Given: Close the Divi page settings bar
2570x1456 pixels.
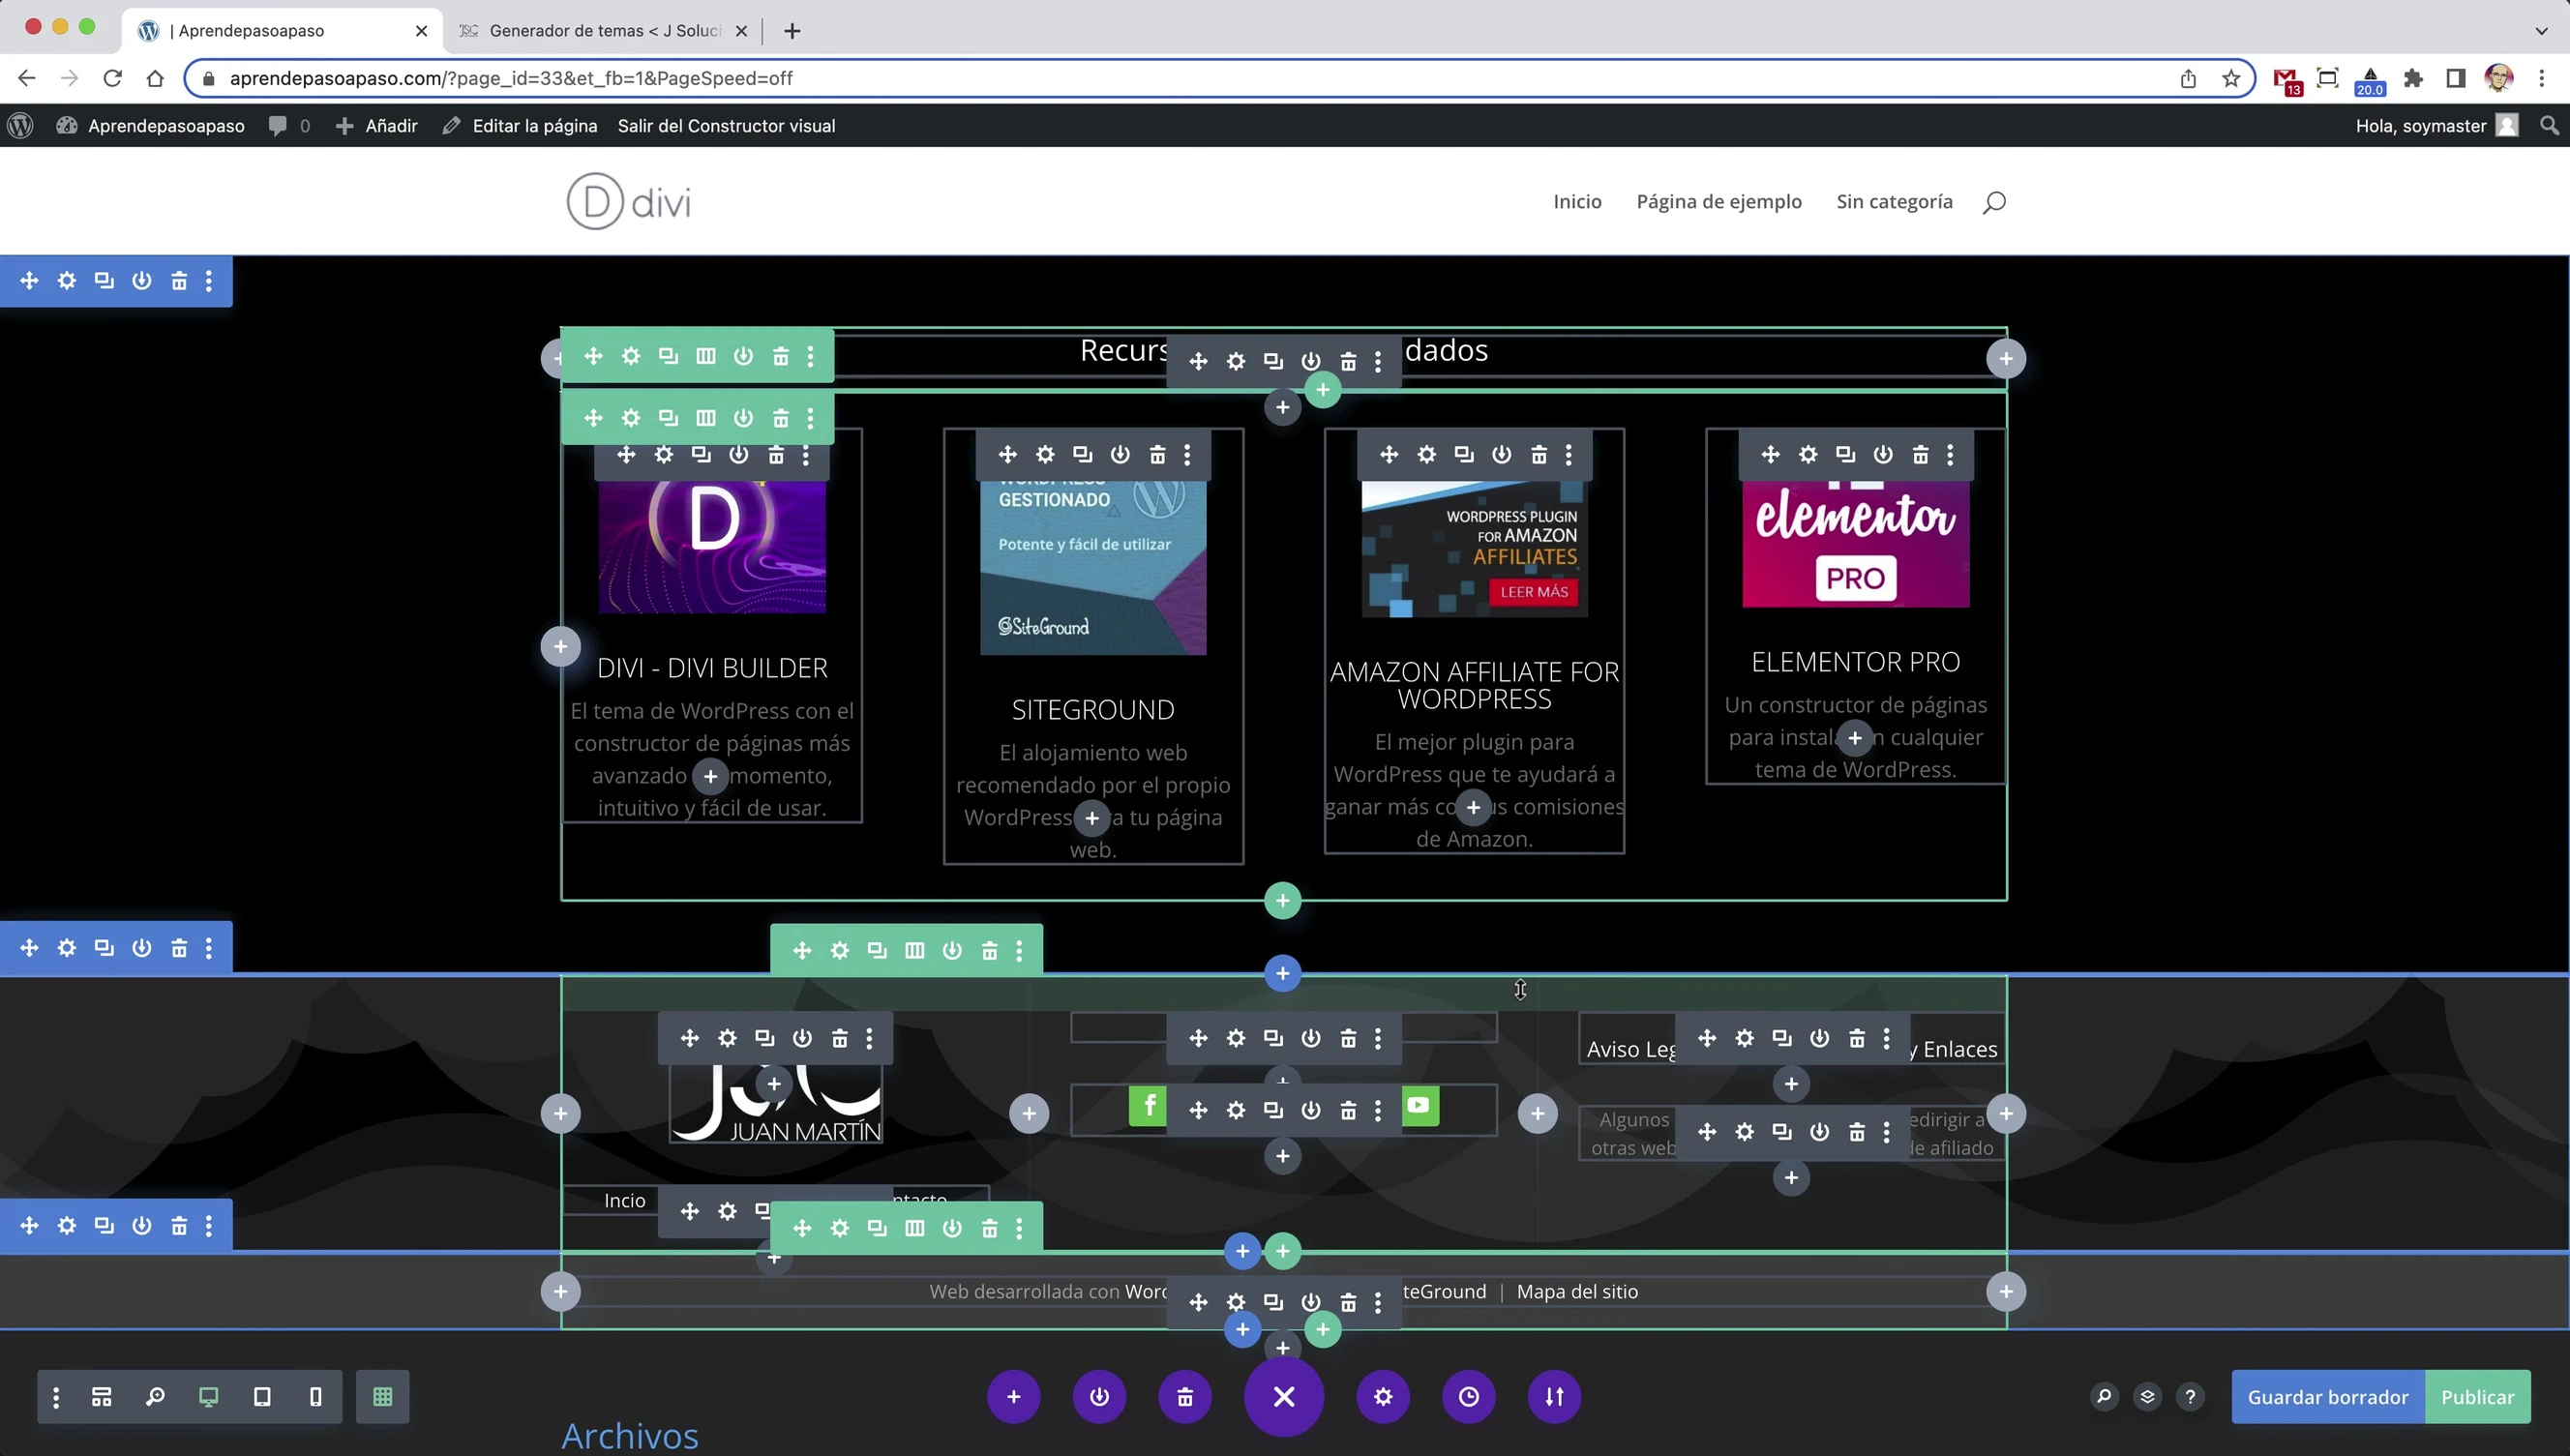Looking at the screenshot, I should [1284, 1397].
